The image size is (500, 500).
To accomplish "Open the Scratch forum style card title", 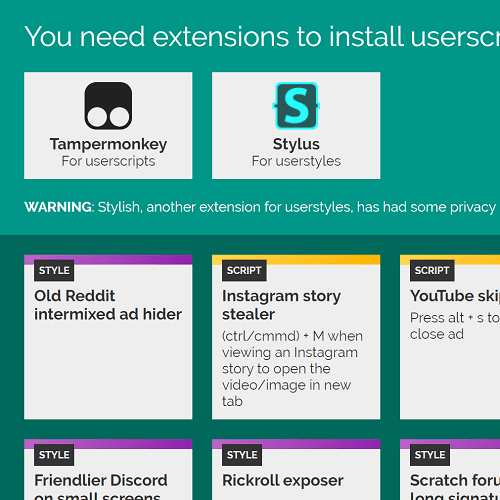I will (x=455, y=486).
